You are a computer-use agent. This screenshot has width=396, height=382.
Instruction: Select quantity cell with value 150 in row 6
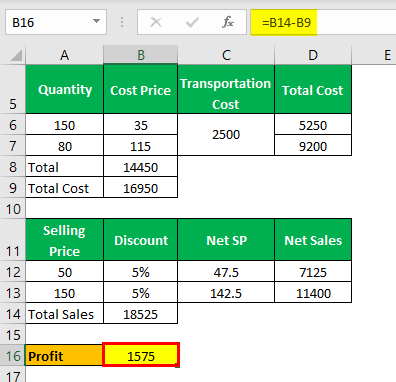coord(65,125)
